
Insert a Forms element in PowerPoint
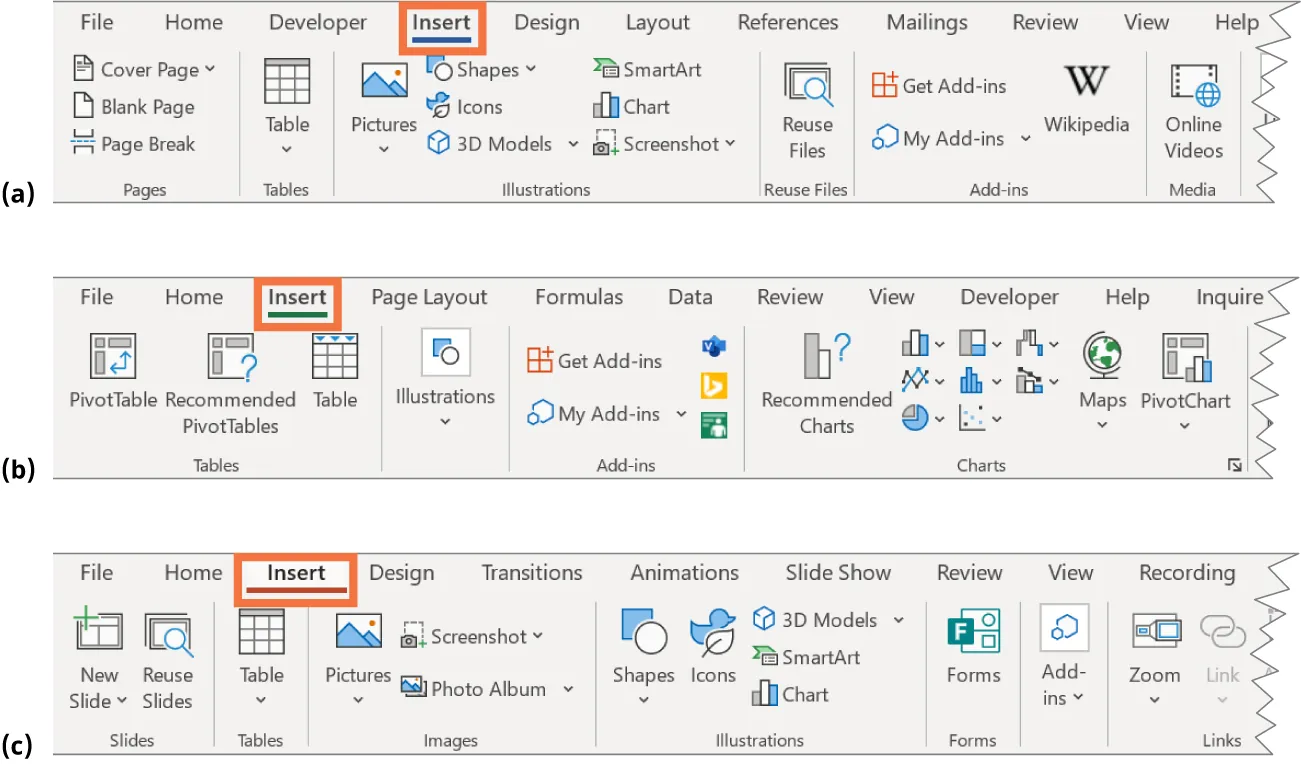(x=971, y=645)
